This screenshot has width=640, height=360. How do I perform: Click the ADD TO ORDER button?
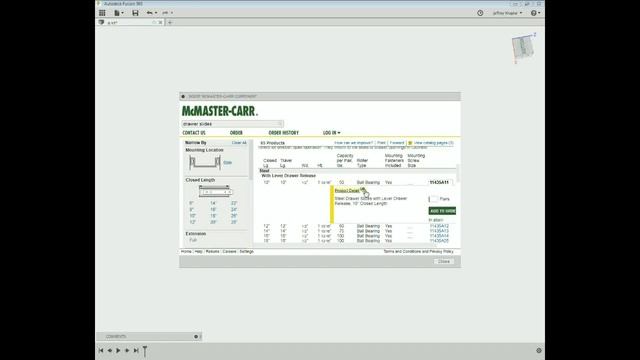(442, 211)
